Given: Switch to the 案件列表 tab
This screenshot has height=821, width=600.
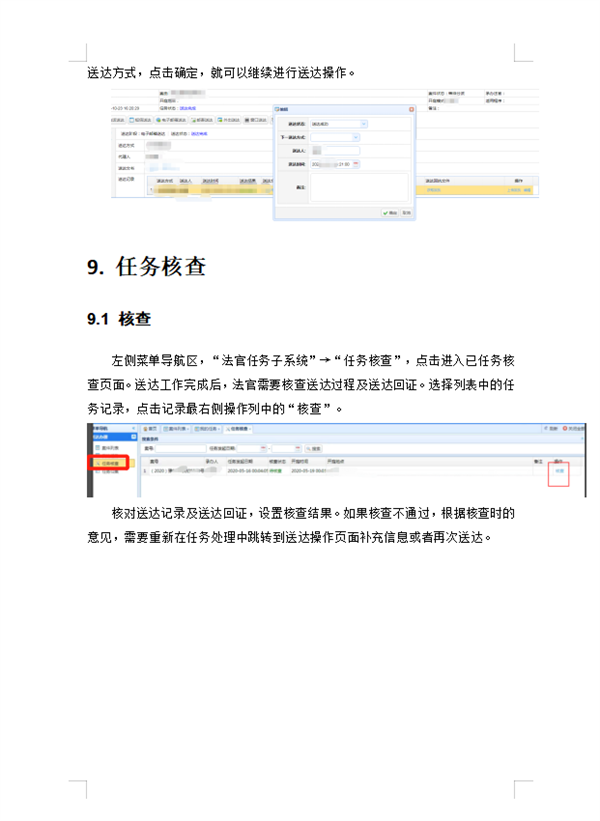Looking at the screenshot, I should point(176,429).
